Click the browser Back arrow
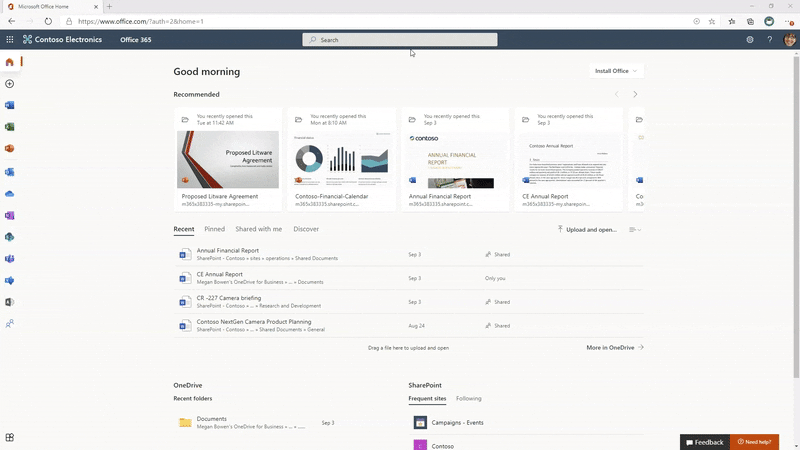Screen dimensions: 800x450 pyautogui.click(x=12, y=21)
